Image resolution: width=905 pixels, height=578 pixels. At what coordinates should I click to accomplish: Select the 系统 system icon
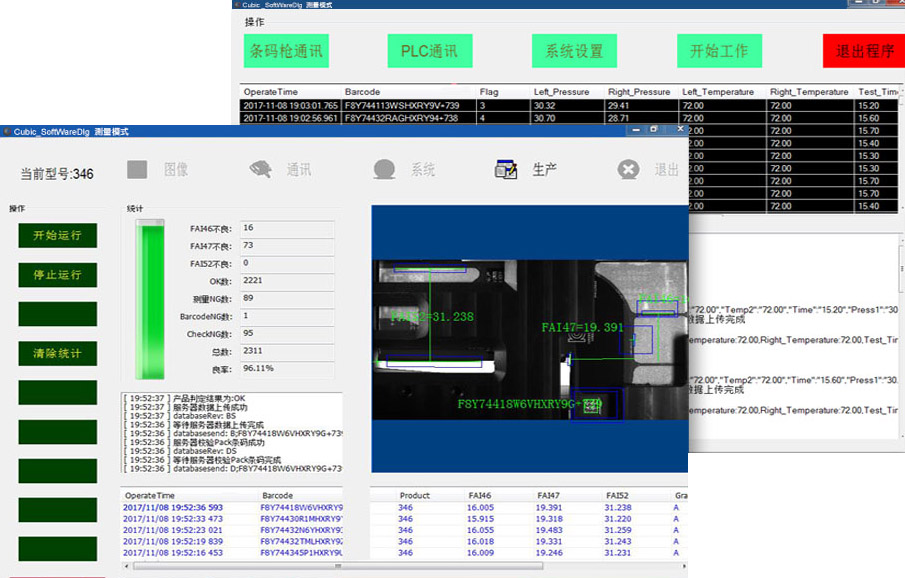[x=384, y=170]
